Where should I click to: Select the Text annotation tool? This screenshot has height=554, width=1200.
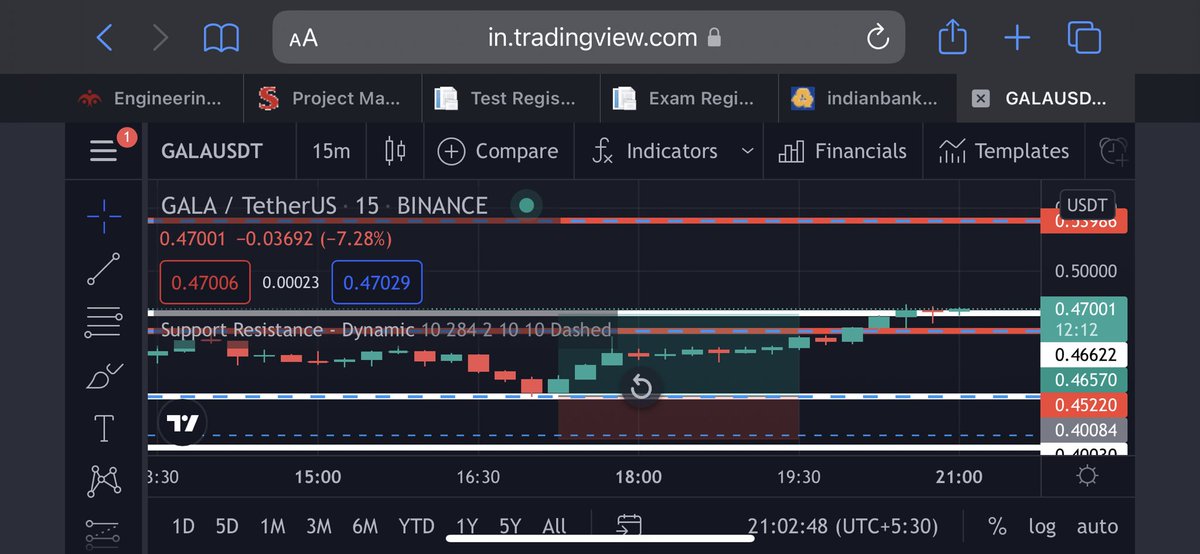click(x=104, y=429)
